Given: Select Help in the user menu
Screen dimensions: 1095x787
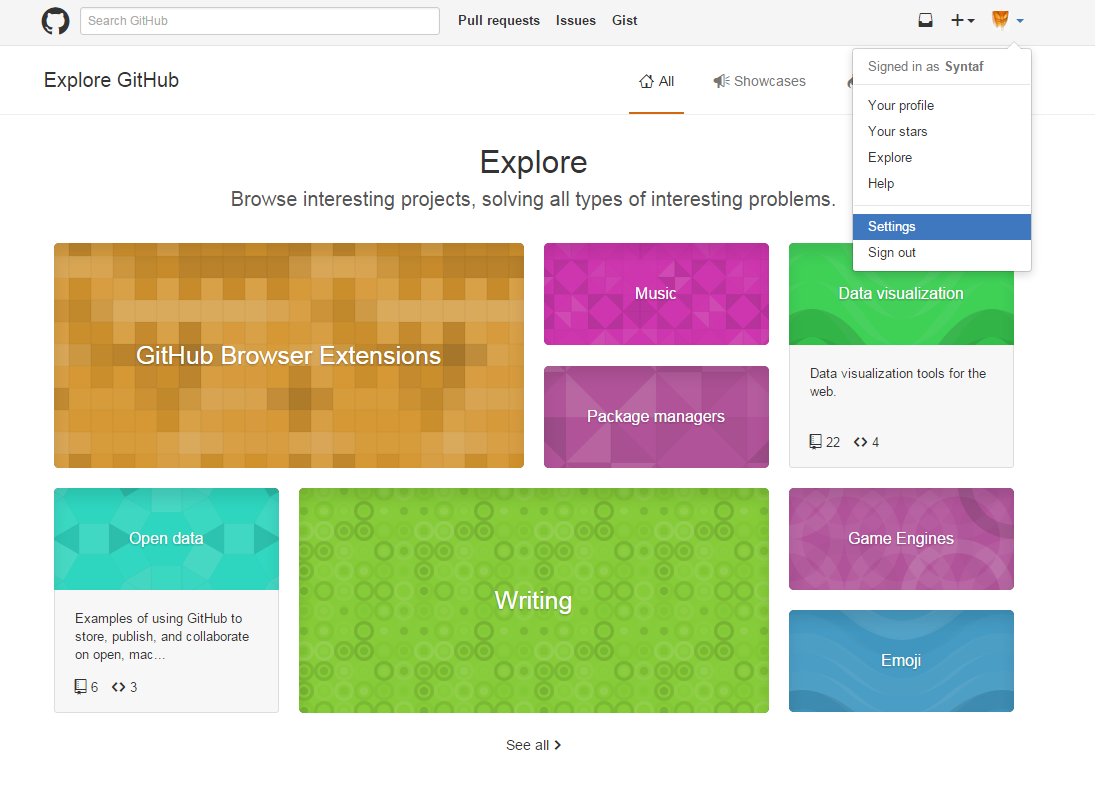Looking at the screenshot, I should click(x=941, y=183).
